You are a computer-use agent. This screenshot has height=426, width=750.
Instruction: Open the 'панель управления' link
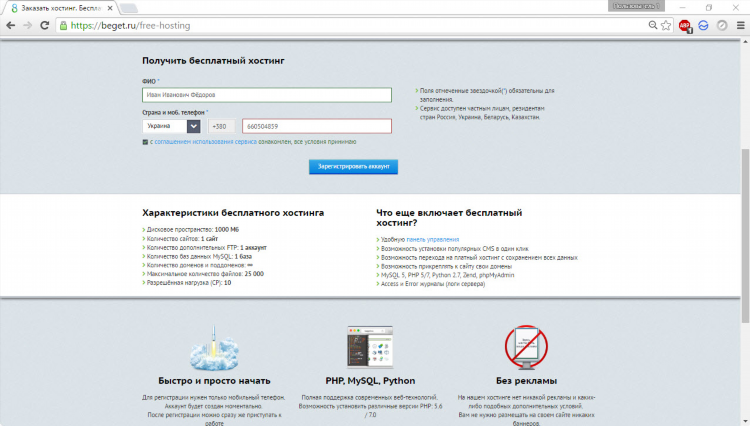(432, 240)
